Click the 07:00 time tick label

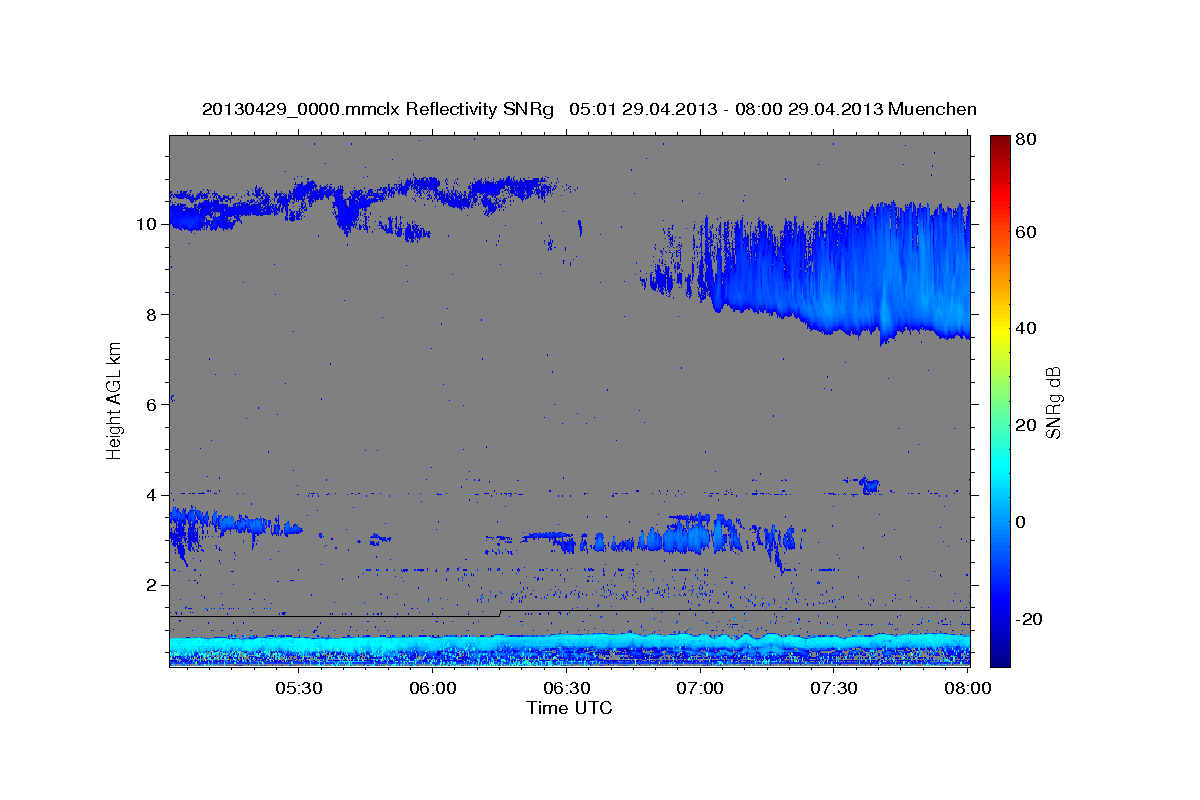[x=701, y=689]
